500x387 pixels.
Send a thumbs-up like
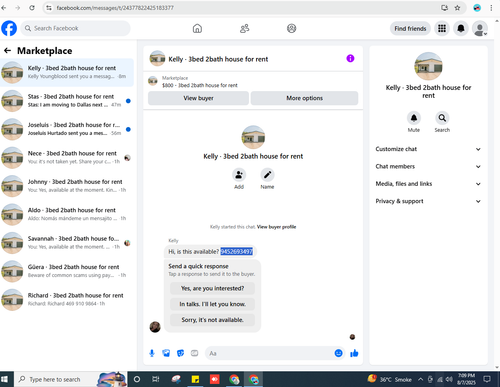[x=354, y=353]
